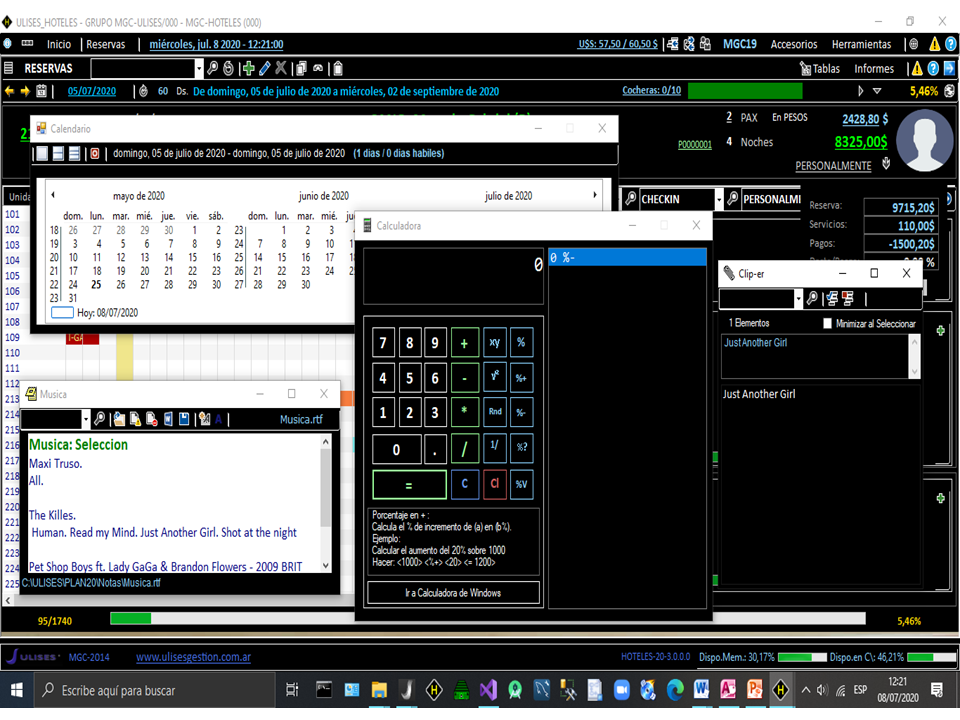The image size is (960, 720).
Task: Open the CHECKIN dropdown
Action: coord(718,200)
